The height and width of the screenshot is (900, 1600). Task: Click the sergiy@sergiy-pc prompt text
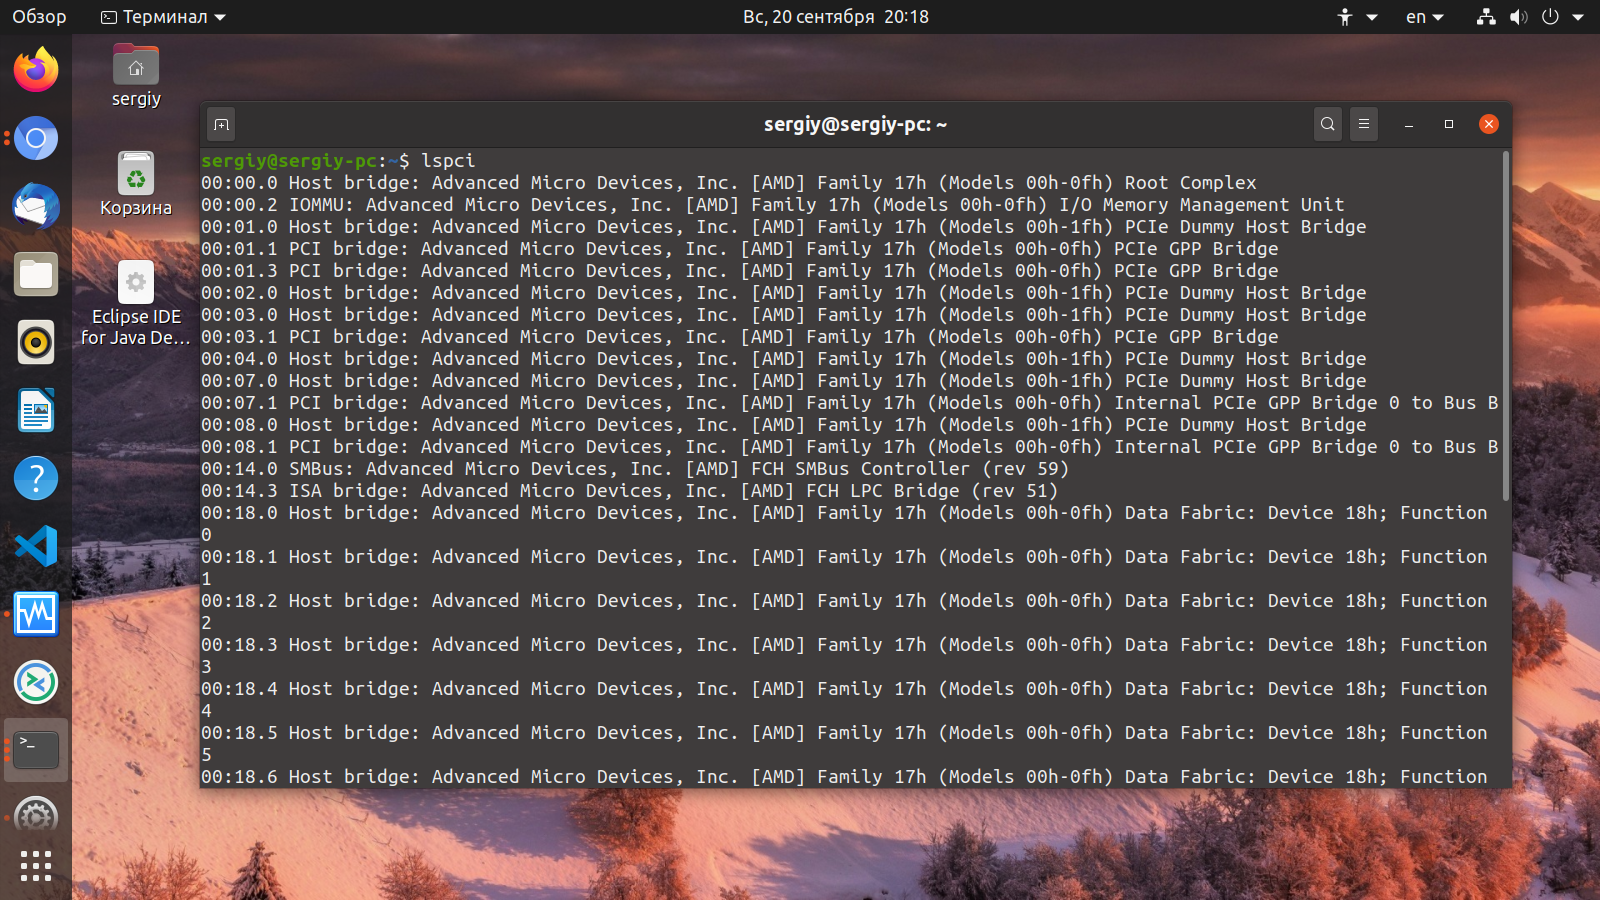pyautogui.click(x=289, y=161)
